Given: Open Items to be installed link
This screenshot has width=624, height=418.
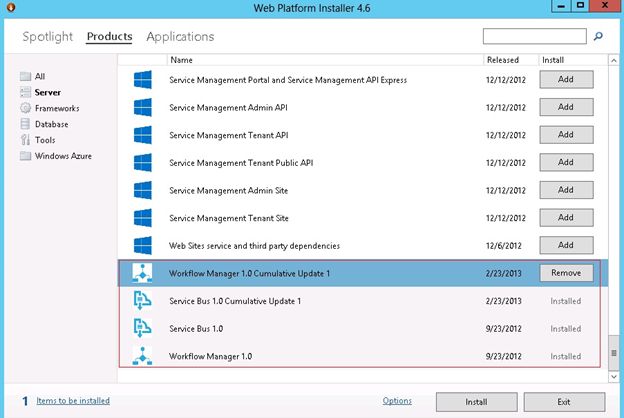Looking at the screenshot, I should click(x=73, y=401).
